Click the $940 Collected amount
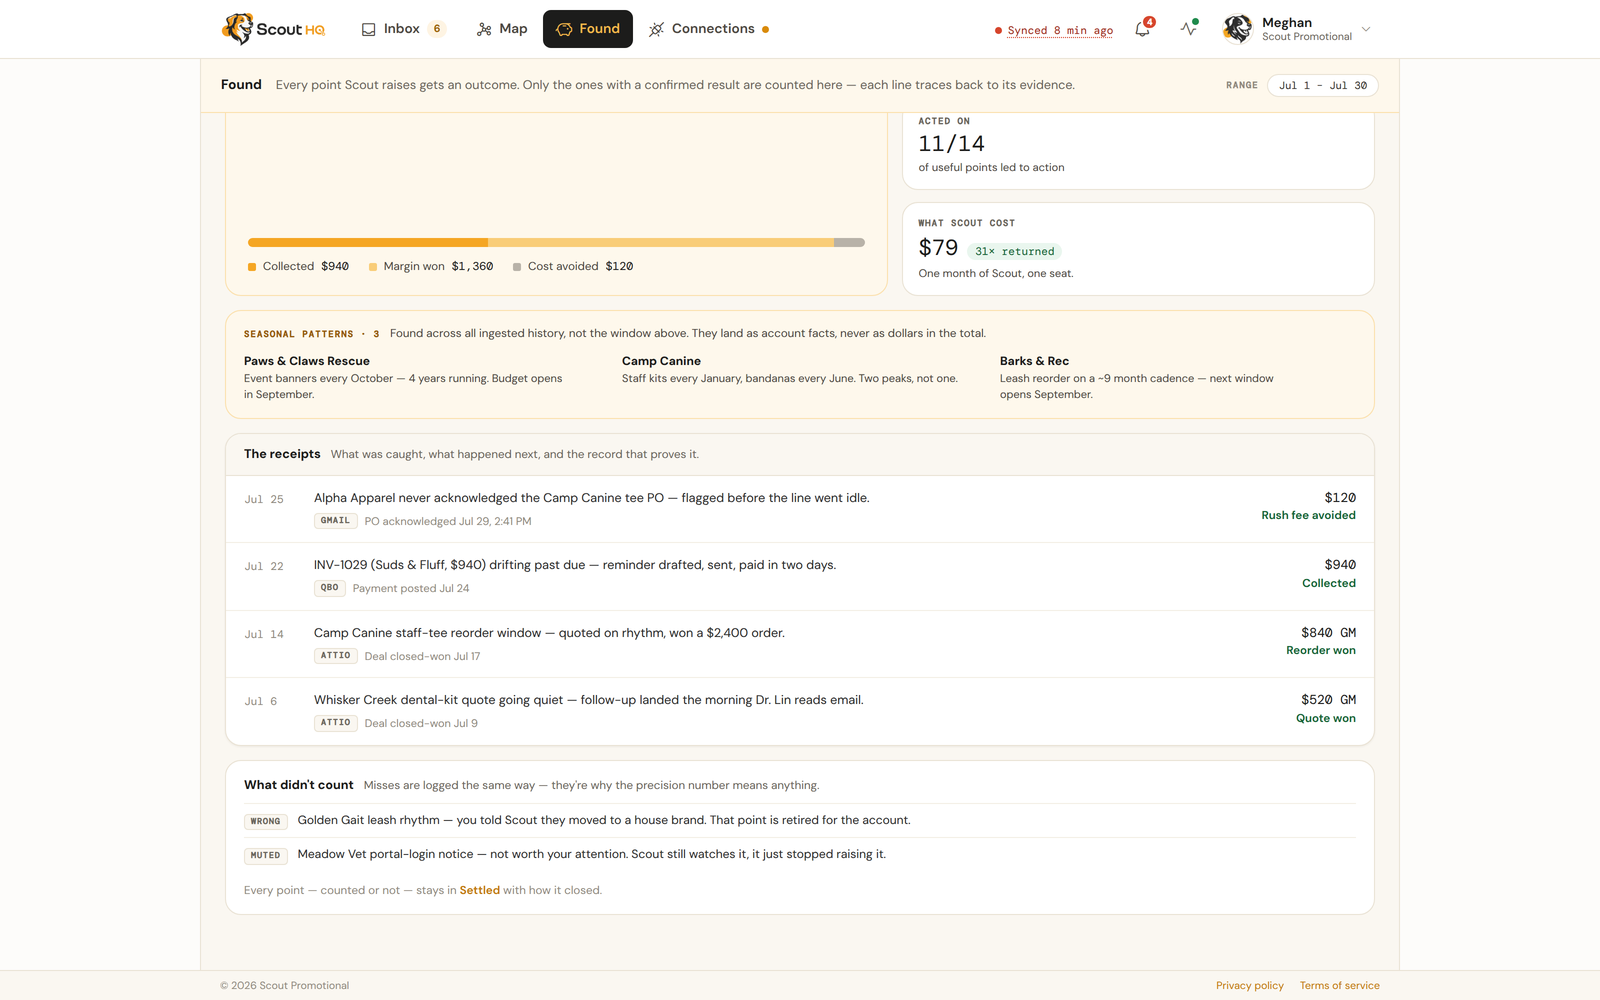This screenshot has height=1000, width=1600. coord(1340,565)
